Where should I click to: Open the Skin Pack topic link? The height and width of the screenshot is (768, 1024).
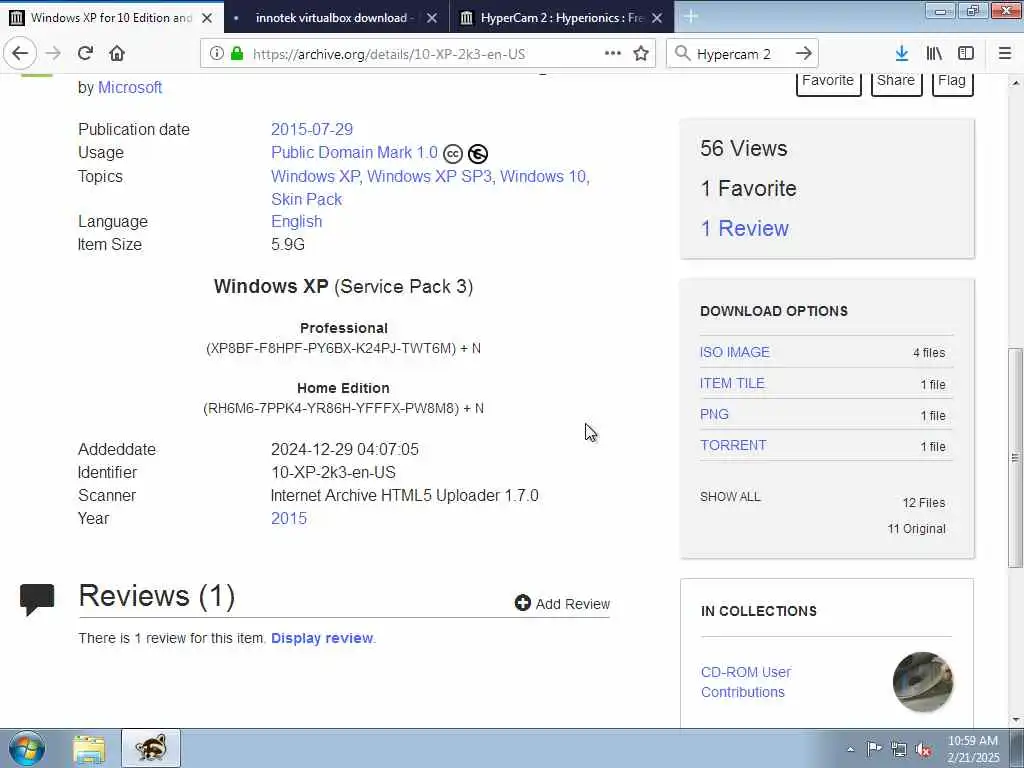click(306, 199)
